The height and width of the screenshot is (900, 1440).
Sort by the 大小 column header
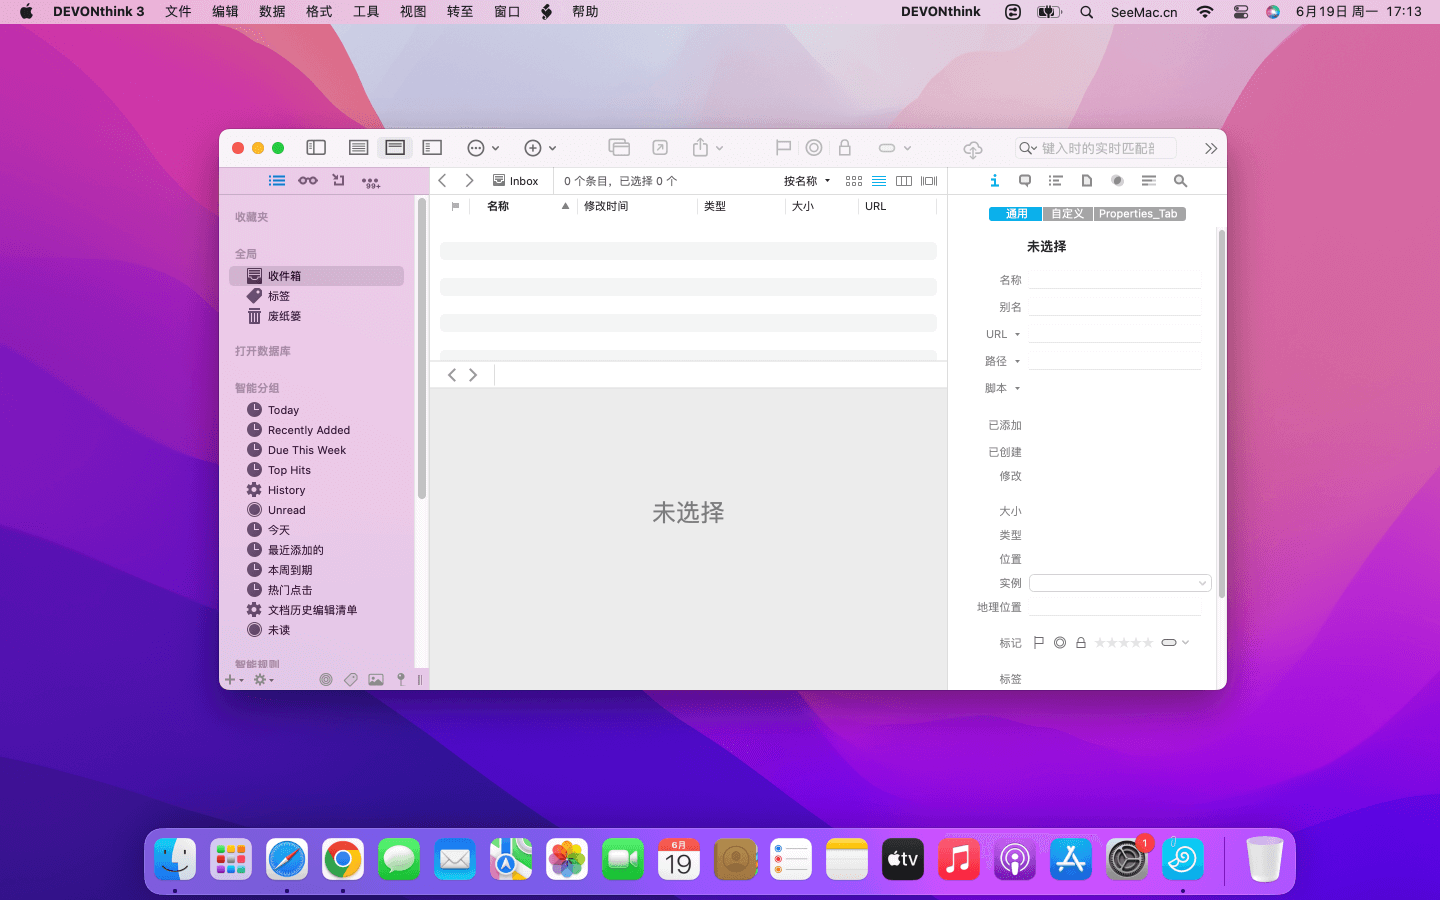pos(821,206)
